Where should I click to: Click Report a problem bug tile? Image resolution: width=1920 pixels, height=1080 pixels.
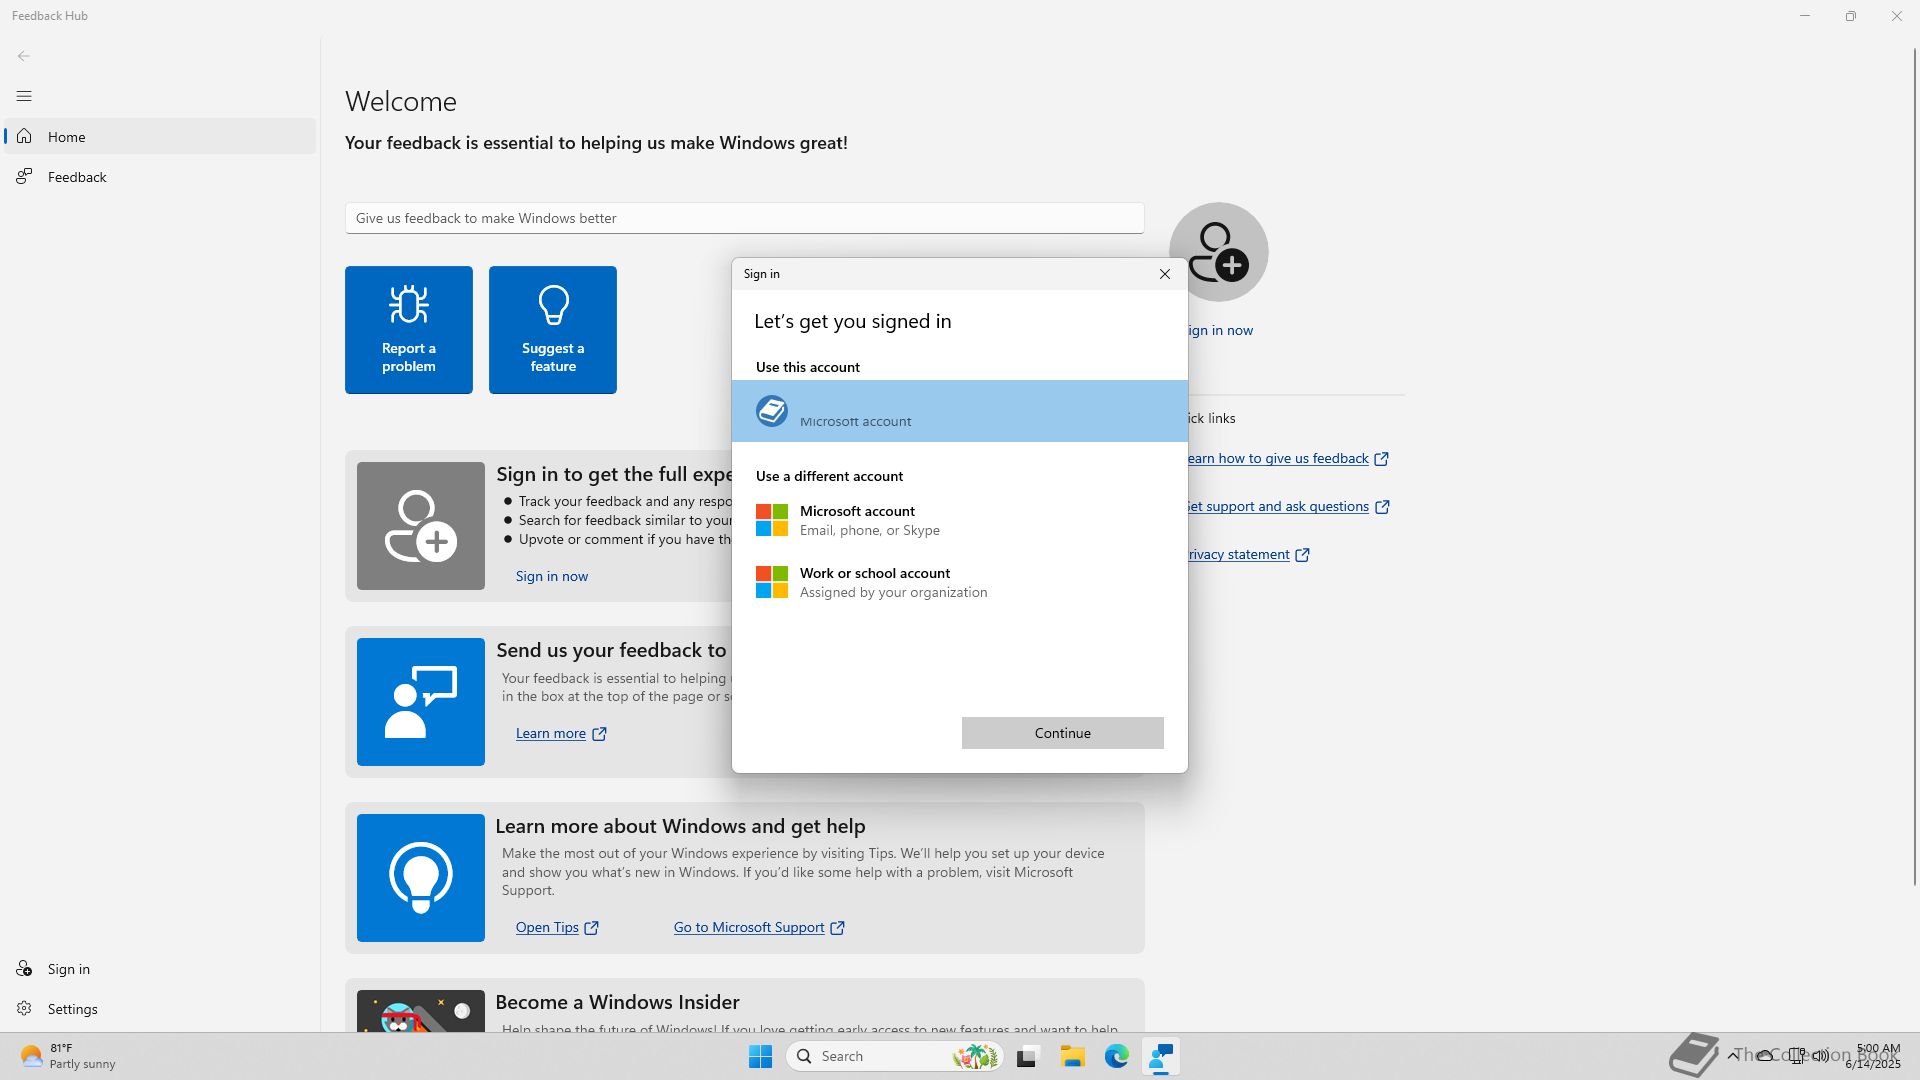(x=408, y=330)
